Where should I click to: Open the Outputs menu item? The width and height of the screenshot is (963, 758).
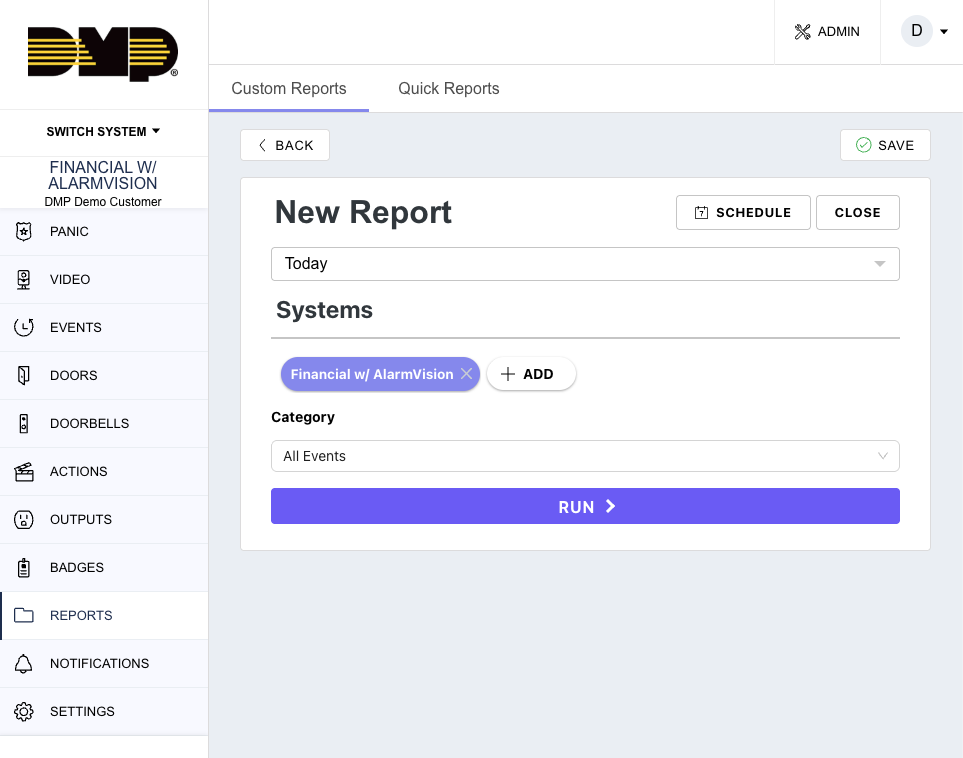coord(104,519)
